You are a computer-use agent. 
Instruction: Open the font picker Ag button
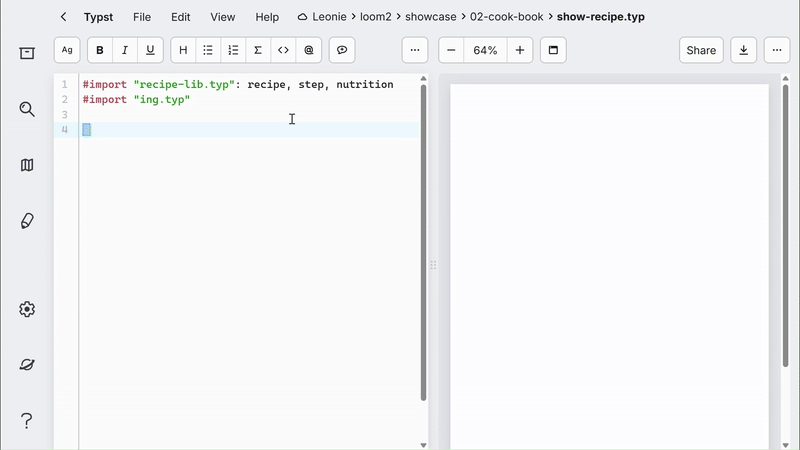point(67,50)
